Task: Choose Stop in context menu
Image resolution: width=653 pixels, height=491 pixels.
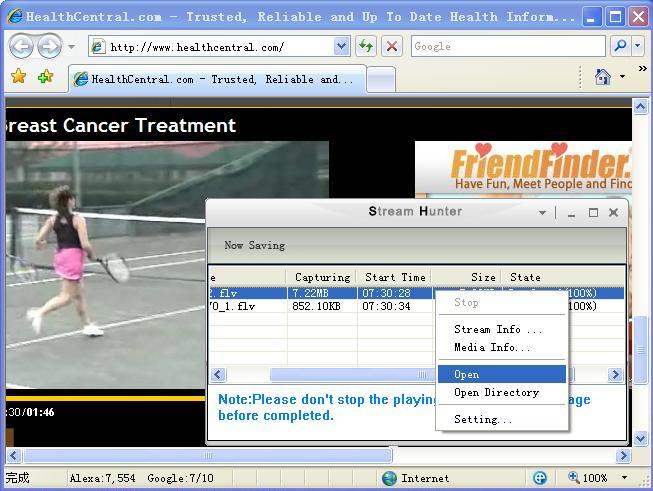Action: (x=502, y=303)
